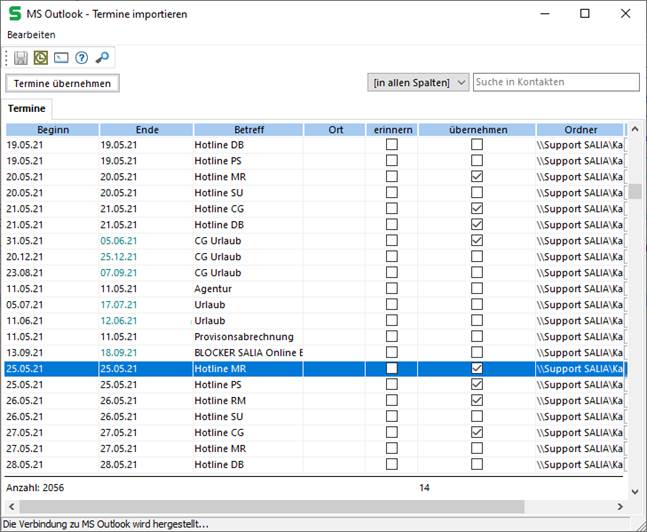
Task: Enable erinnern checkbox for Agentur row
Action: coord(392,289)
